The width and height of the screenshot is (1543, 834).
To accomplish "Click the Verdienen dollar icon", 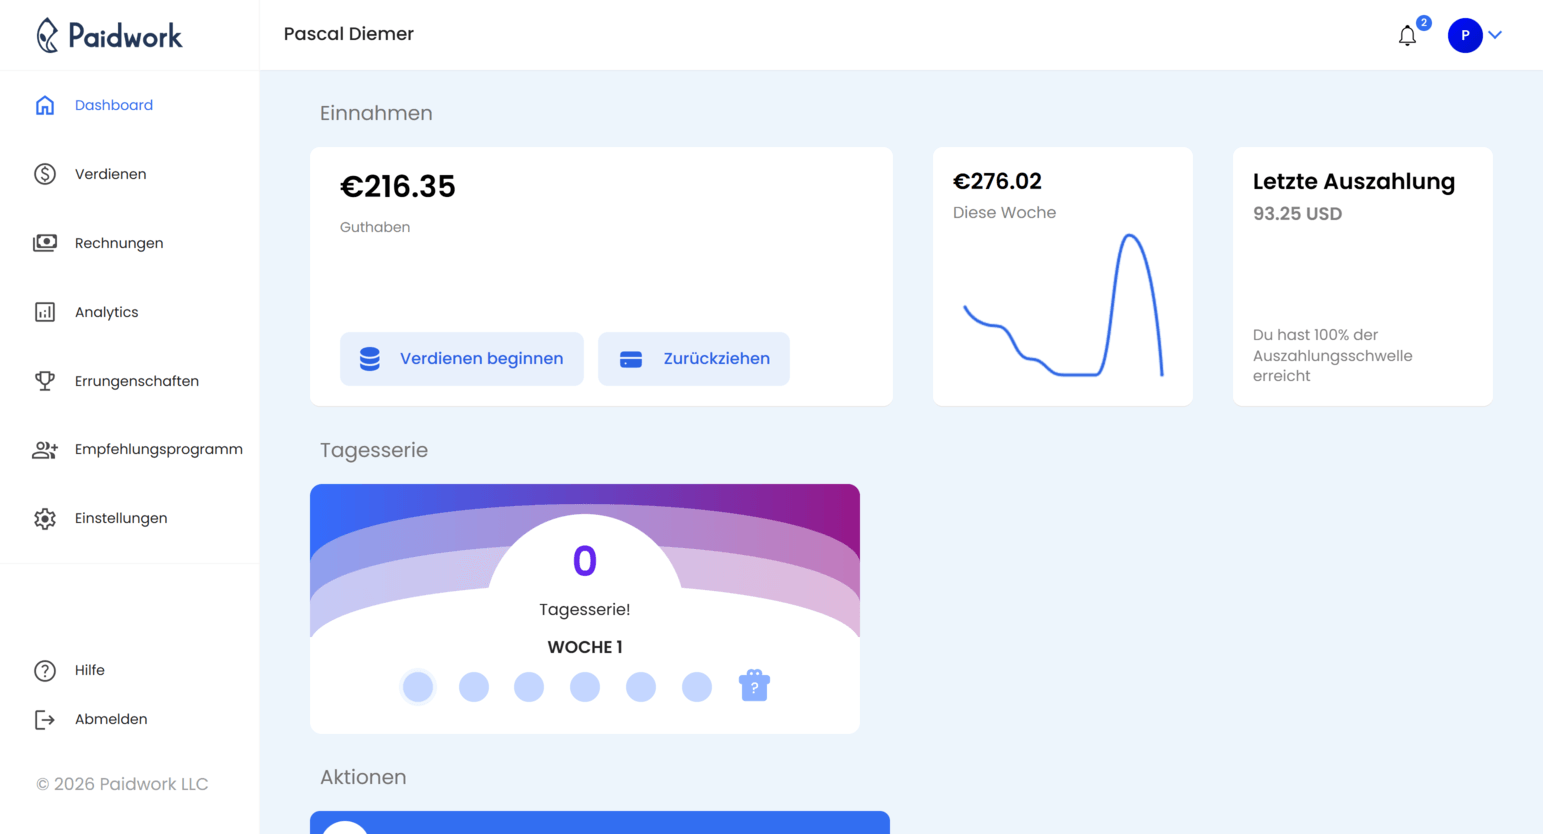I will [44, 173].
